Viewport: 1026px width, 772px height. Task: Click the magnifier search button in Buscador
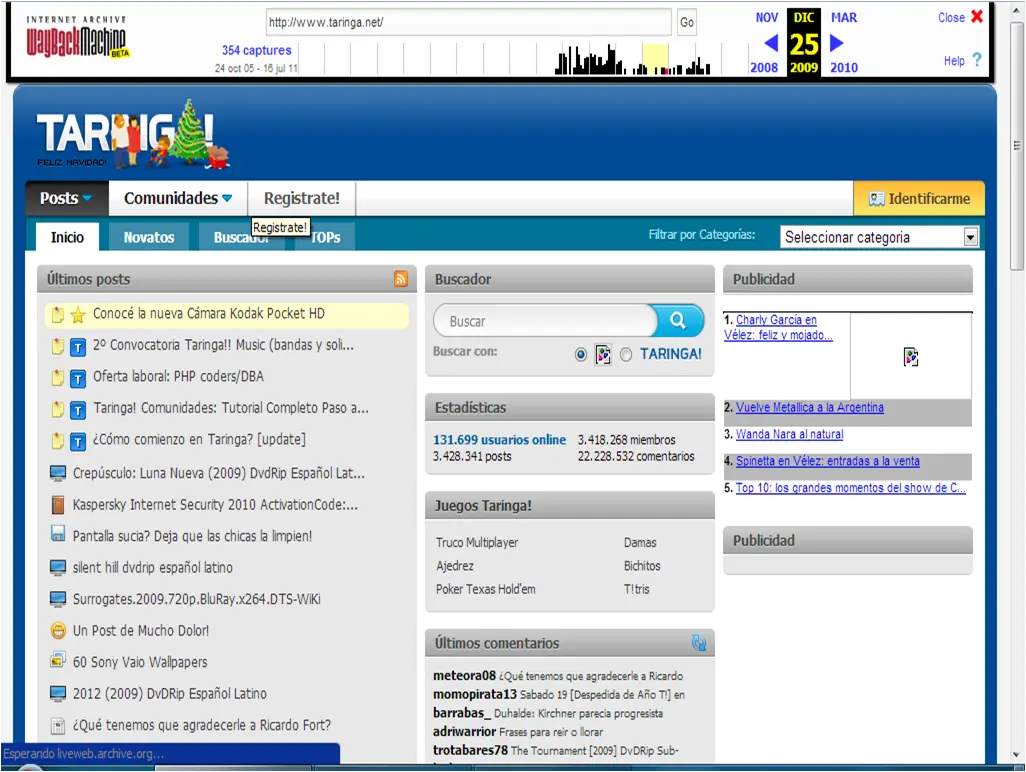679,321
